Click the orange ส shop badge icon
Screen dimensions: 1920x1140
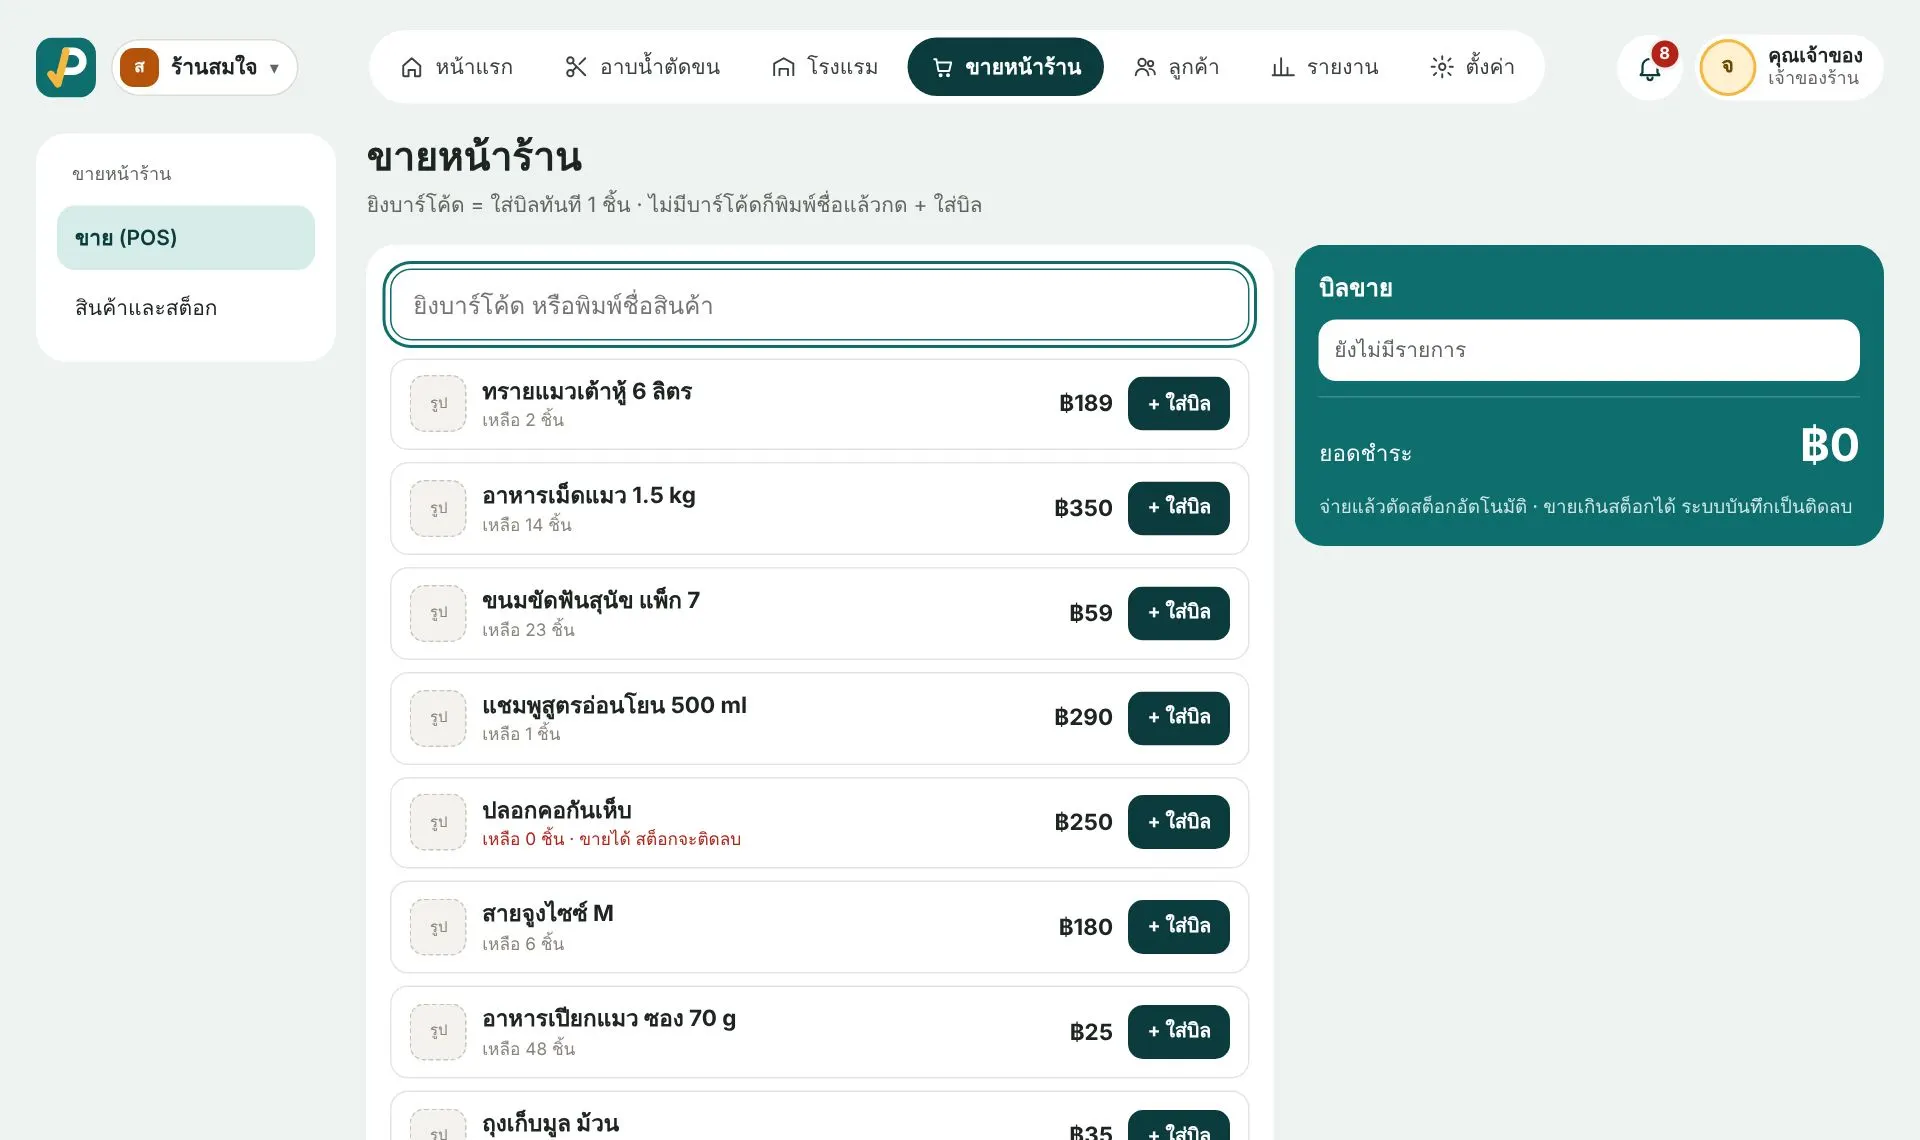tap(139, 67)
